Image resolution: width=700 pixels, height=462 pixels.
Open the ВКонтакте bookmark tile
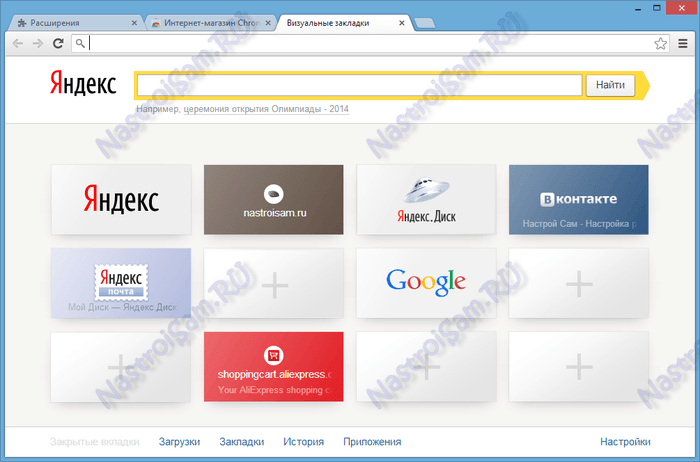point(579,200)
